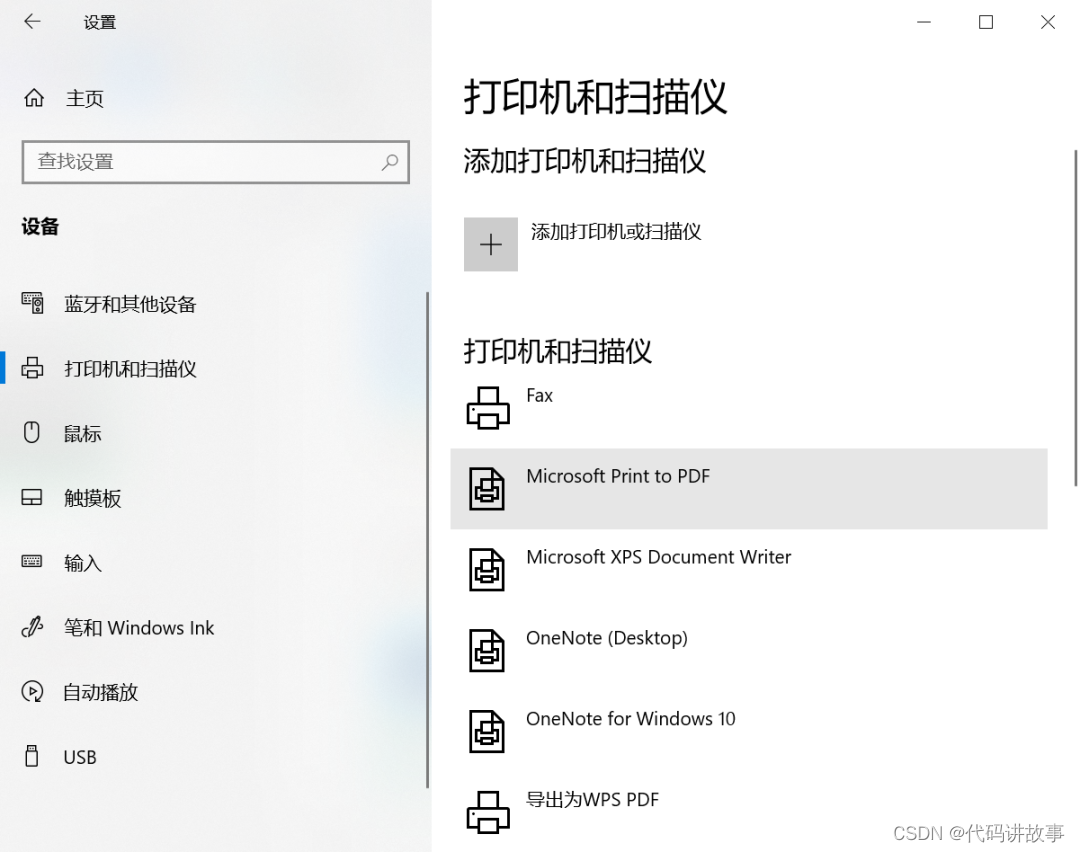This screenshot has height=852, width=1080.
Task: Select Microsoft Print to PDF text
Action: point(618,476)
